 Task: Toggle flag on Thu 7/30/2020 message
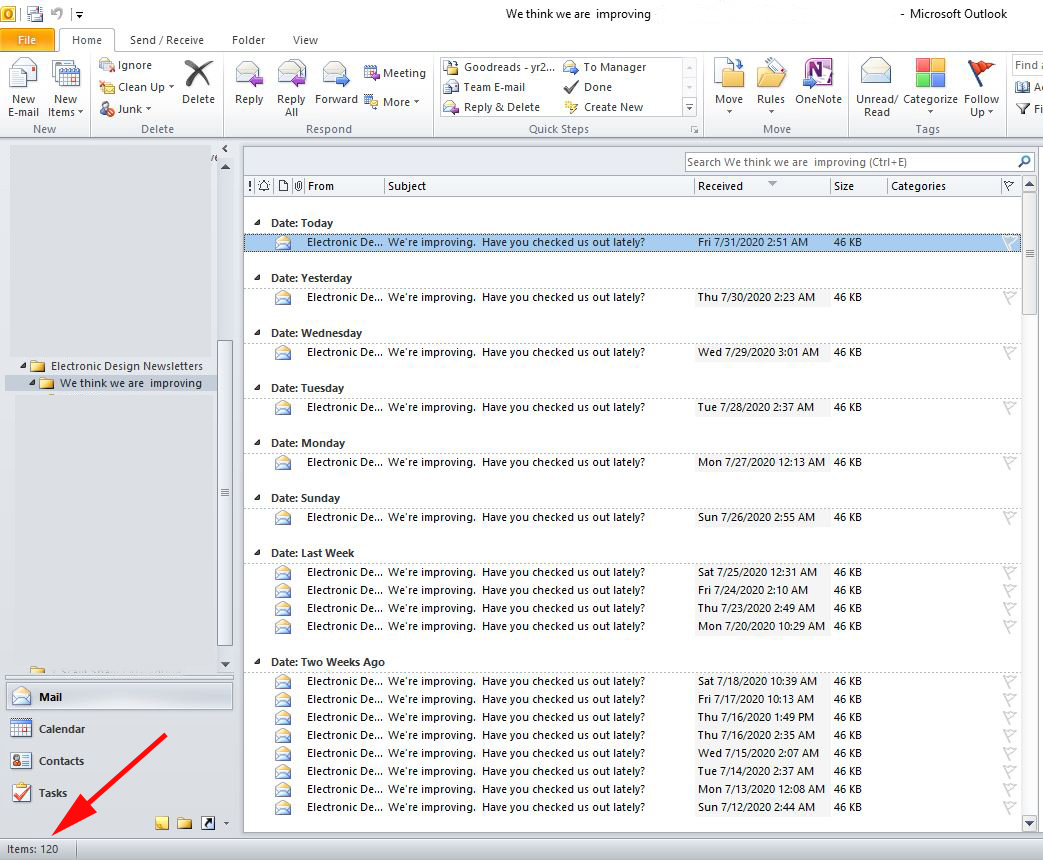(x=1009, y=297)
